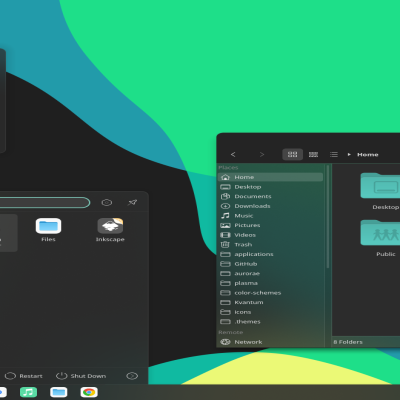Open the color-schemes place entry
Image resolution: width=400 pixels, height=400 pixels.
pyautogui.click(x=270, y=293)
